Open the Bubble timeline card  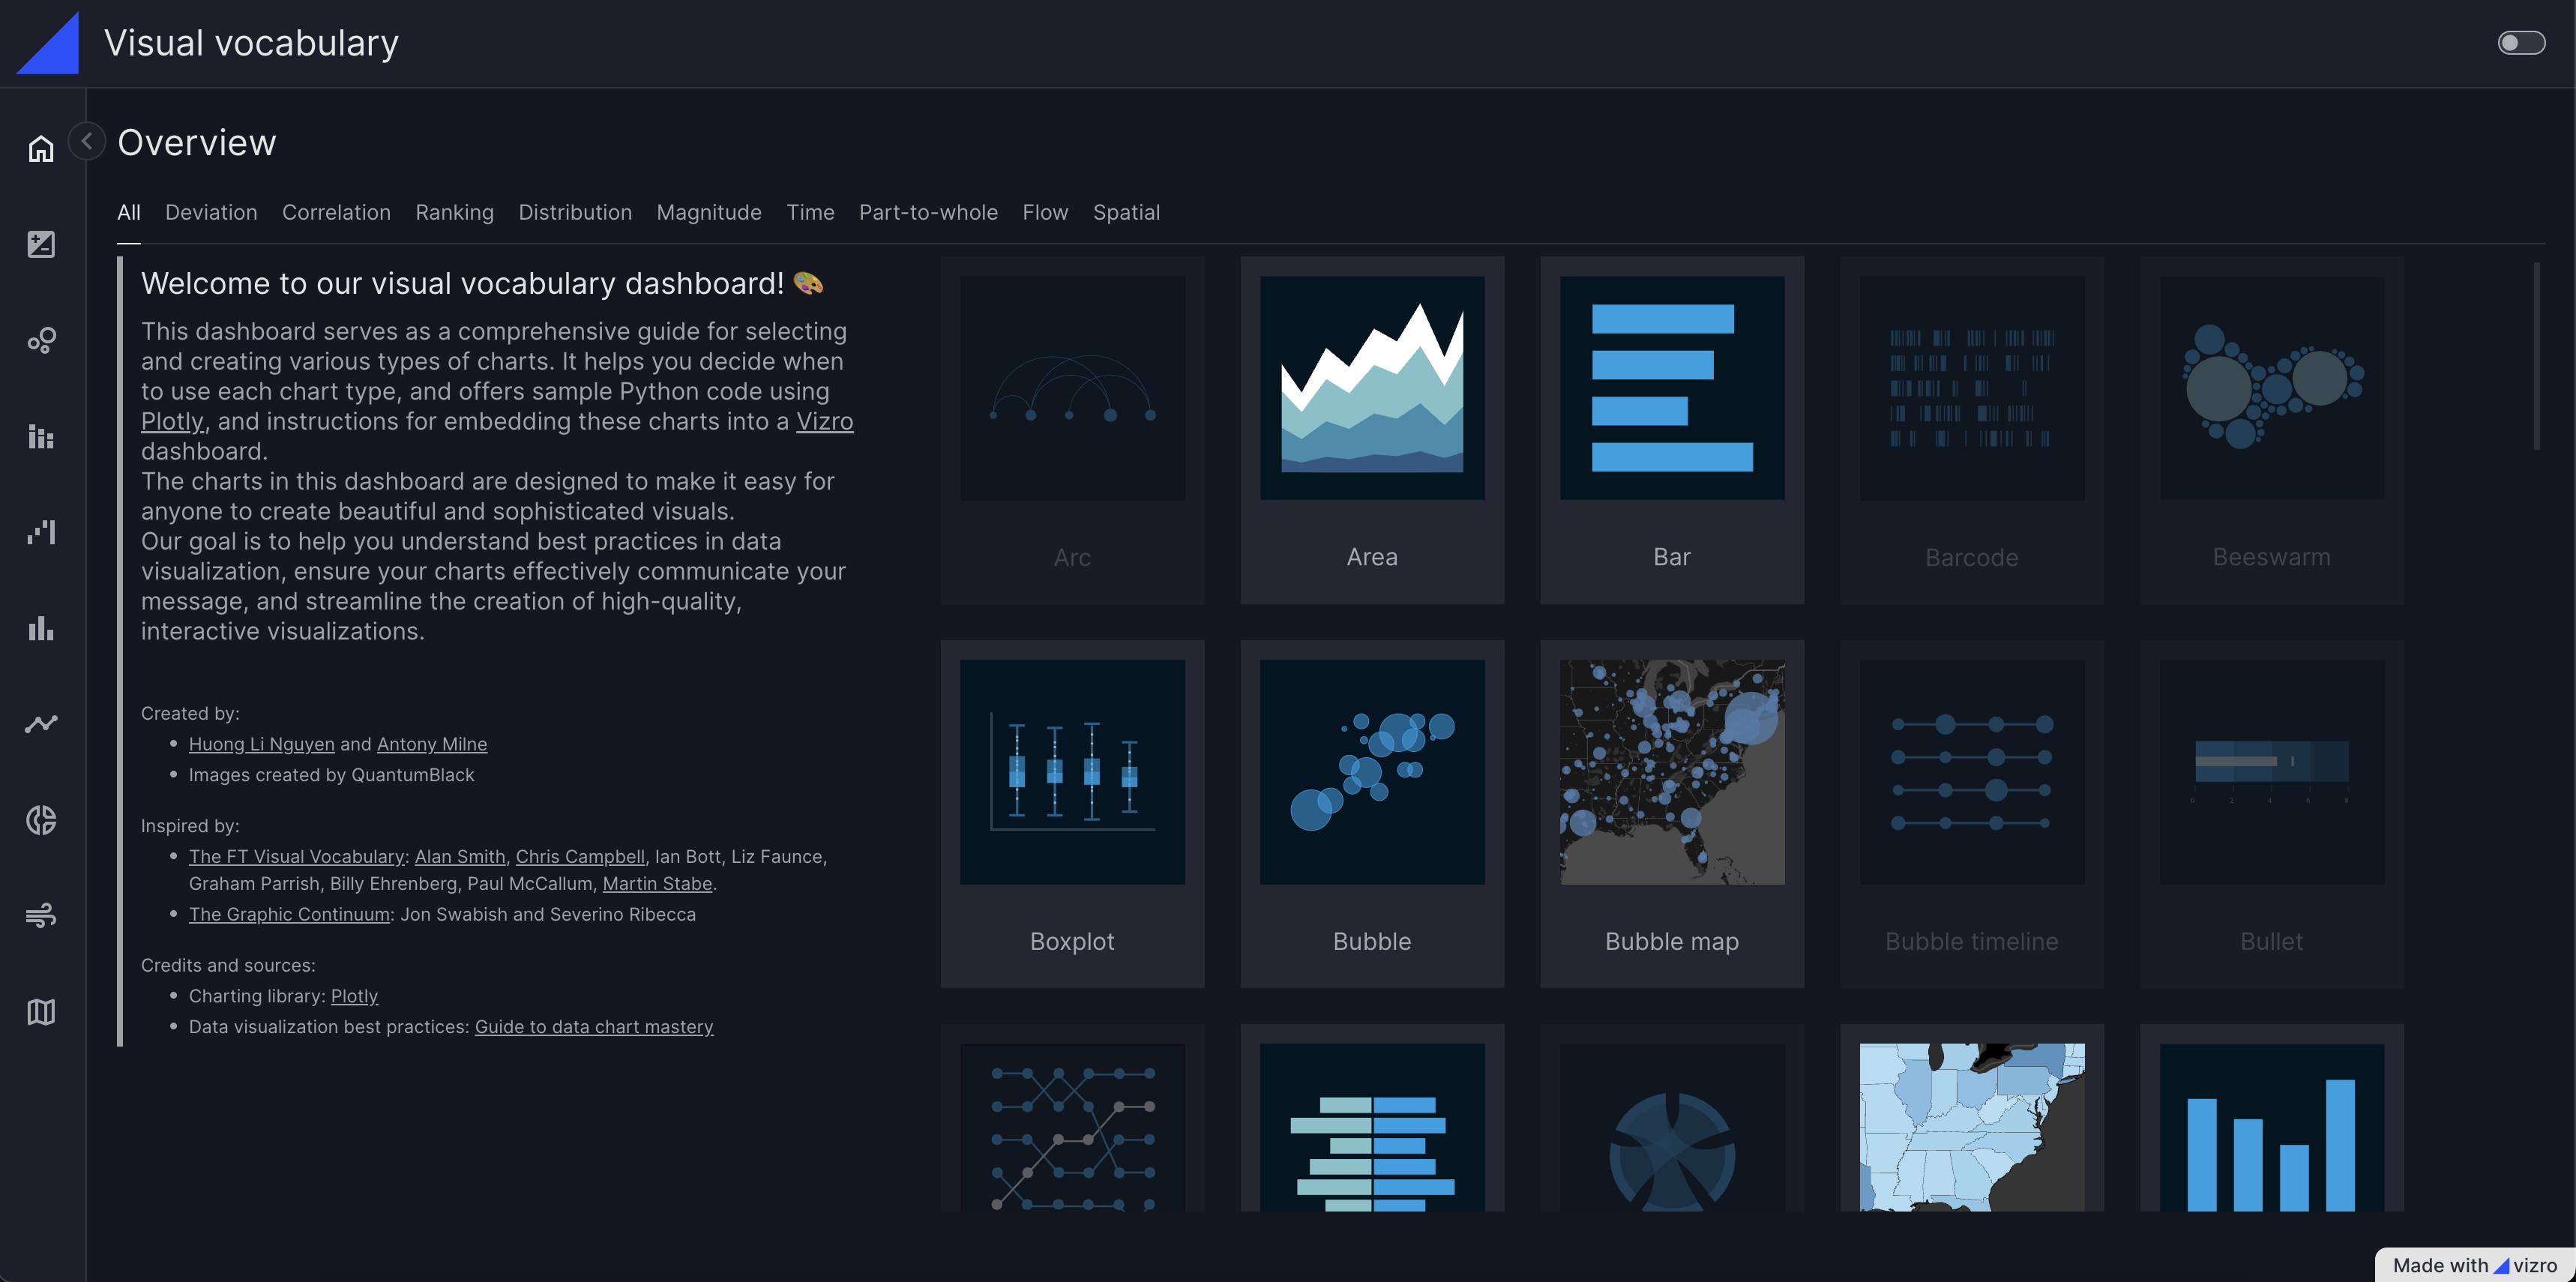1972,814
